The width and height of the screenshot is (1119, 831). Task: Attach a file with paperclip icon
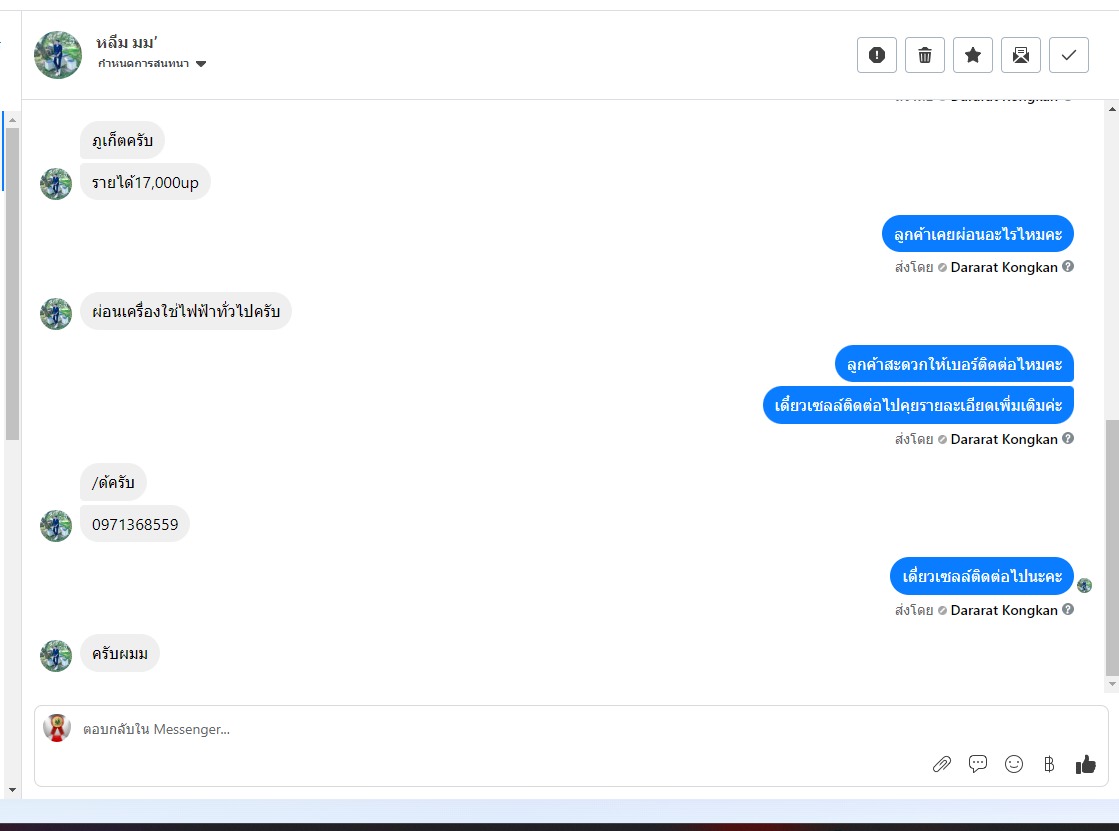(941, 765)
